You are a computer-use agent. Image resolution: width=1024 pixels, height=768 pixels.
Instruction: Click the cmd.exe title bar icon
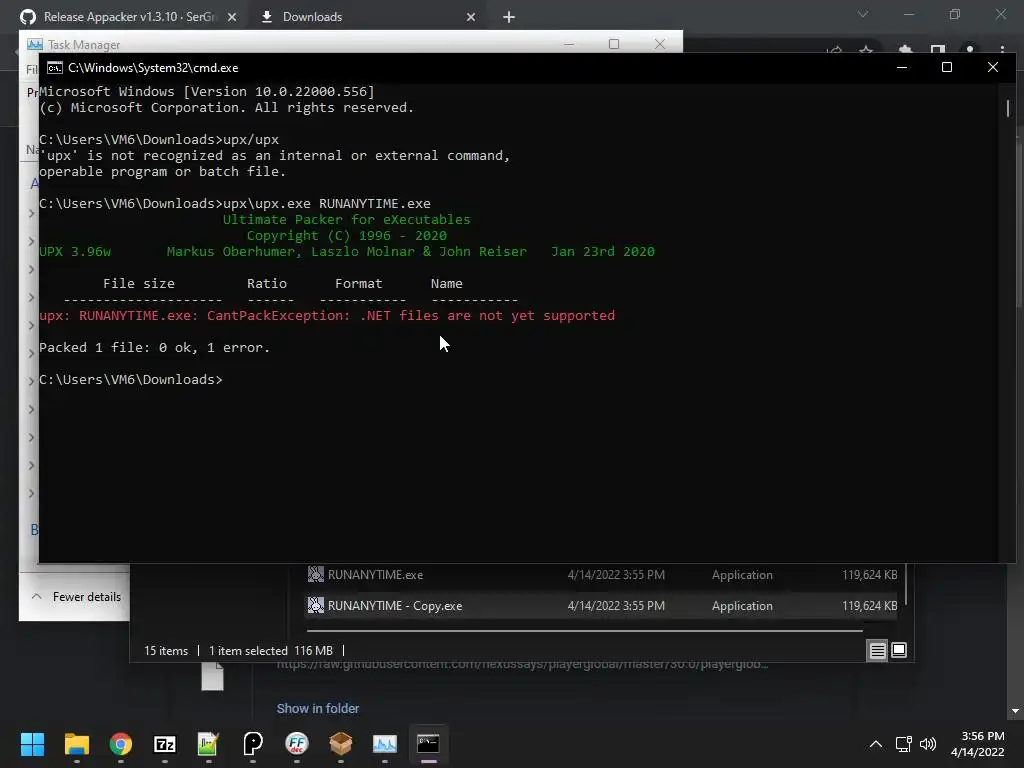(x=55, y=68)
